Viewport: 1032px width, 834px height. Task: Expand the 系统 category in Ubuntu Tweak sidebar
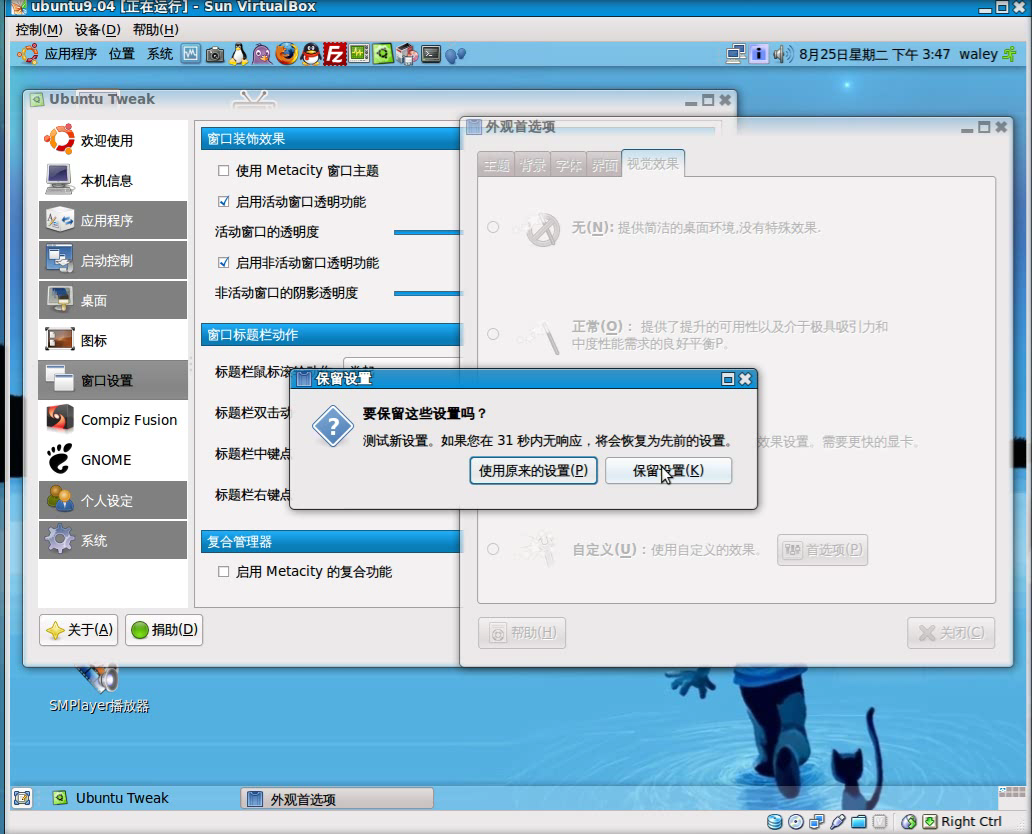113,540
